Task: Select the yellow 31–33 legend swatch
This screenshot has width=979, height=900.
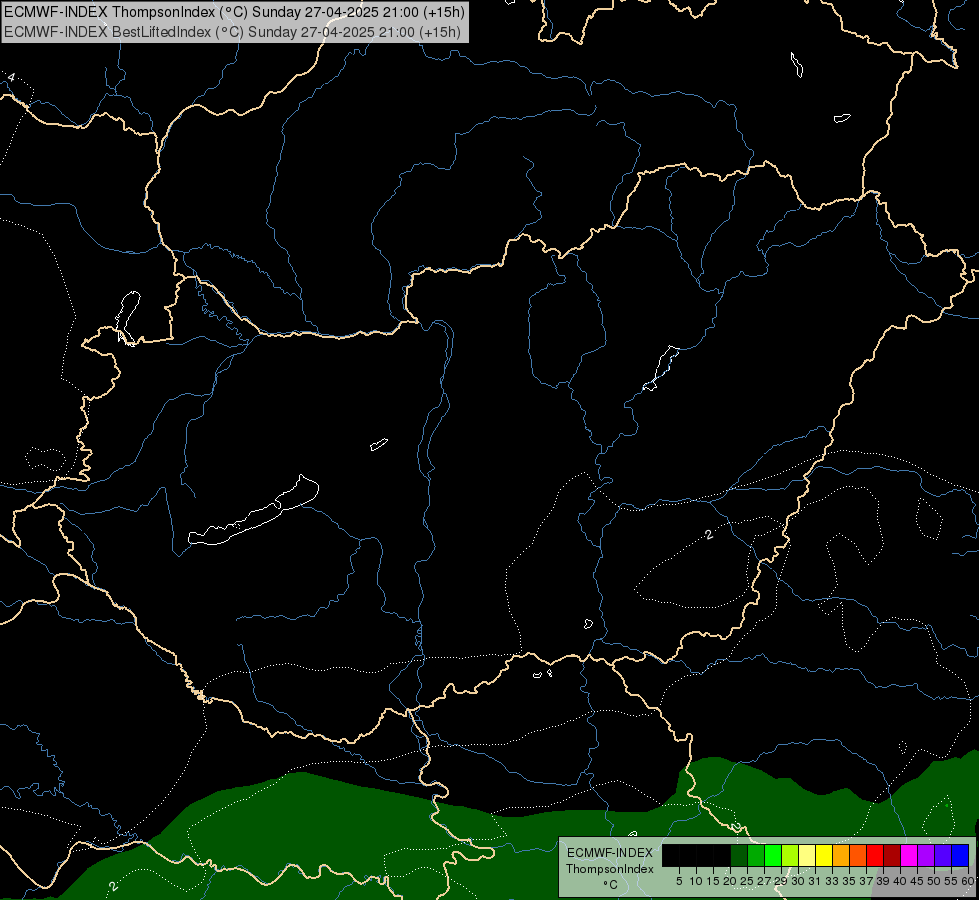Action: tap(824, 855)
